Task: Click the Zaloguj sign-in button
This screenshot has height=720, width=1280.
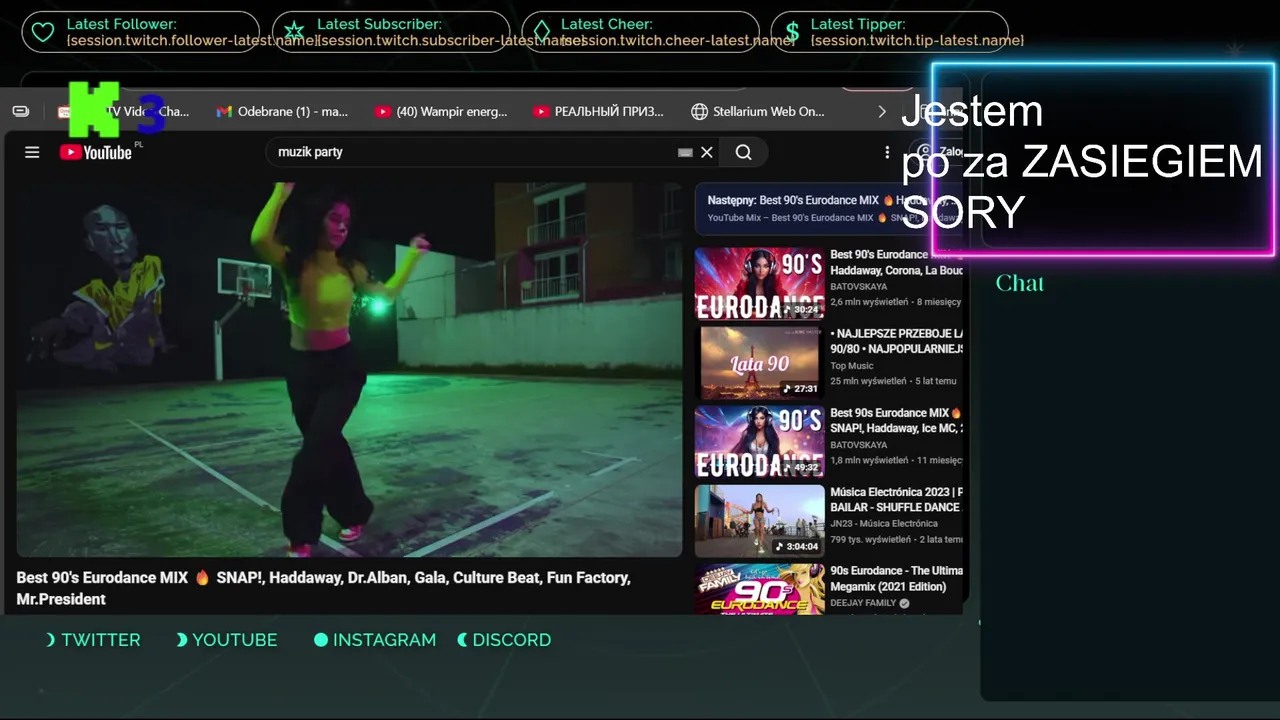Action: (939, 152)
